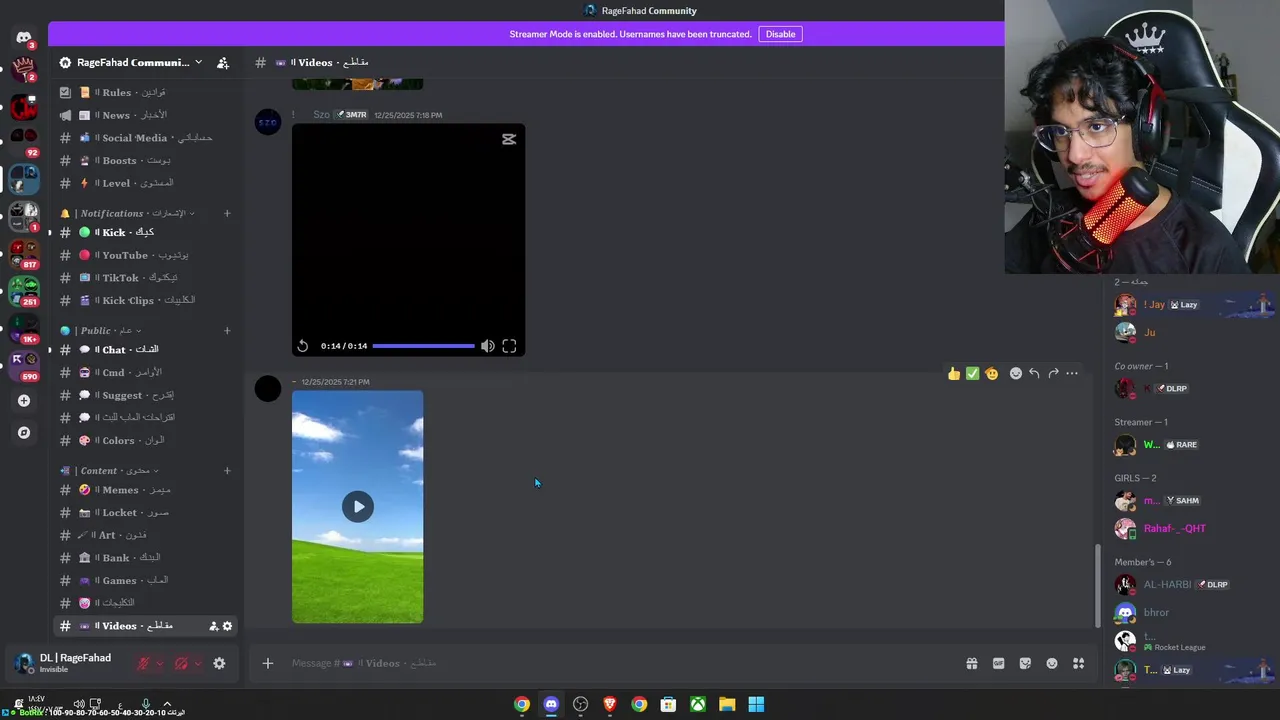The image size is (1280, 720).
Task: React with green check mark emoji
Action: coord(972,373)
